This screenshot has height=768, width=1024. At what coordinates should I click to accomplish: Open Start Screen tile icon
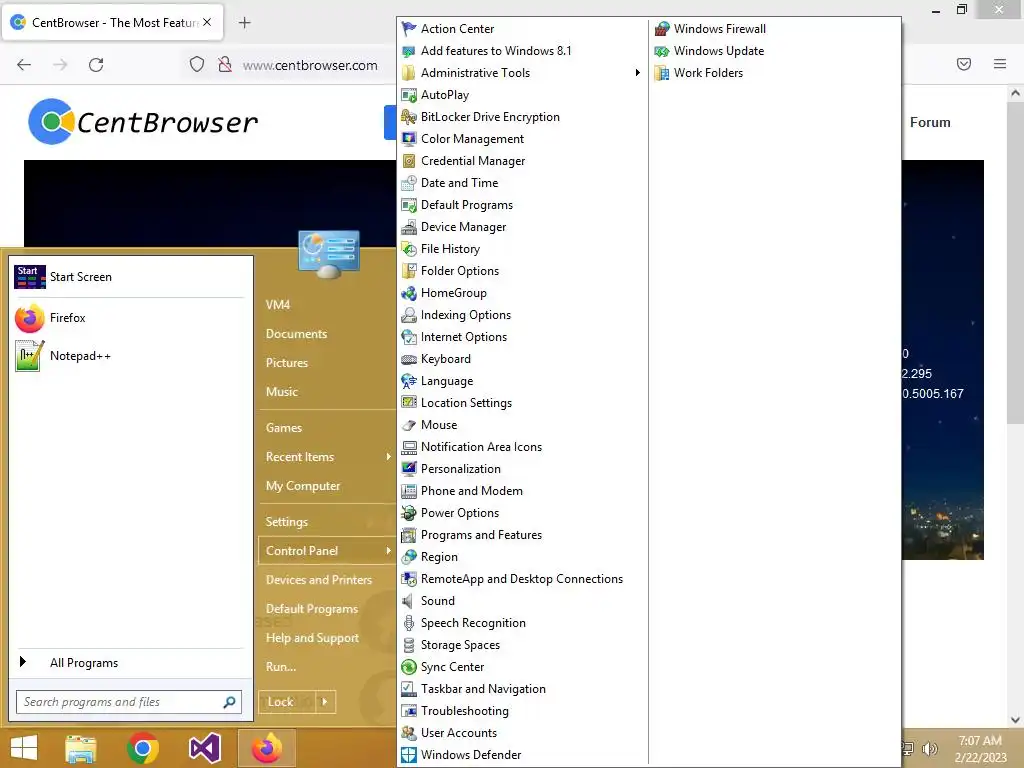coord(29,277)
